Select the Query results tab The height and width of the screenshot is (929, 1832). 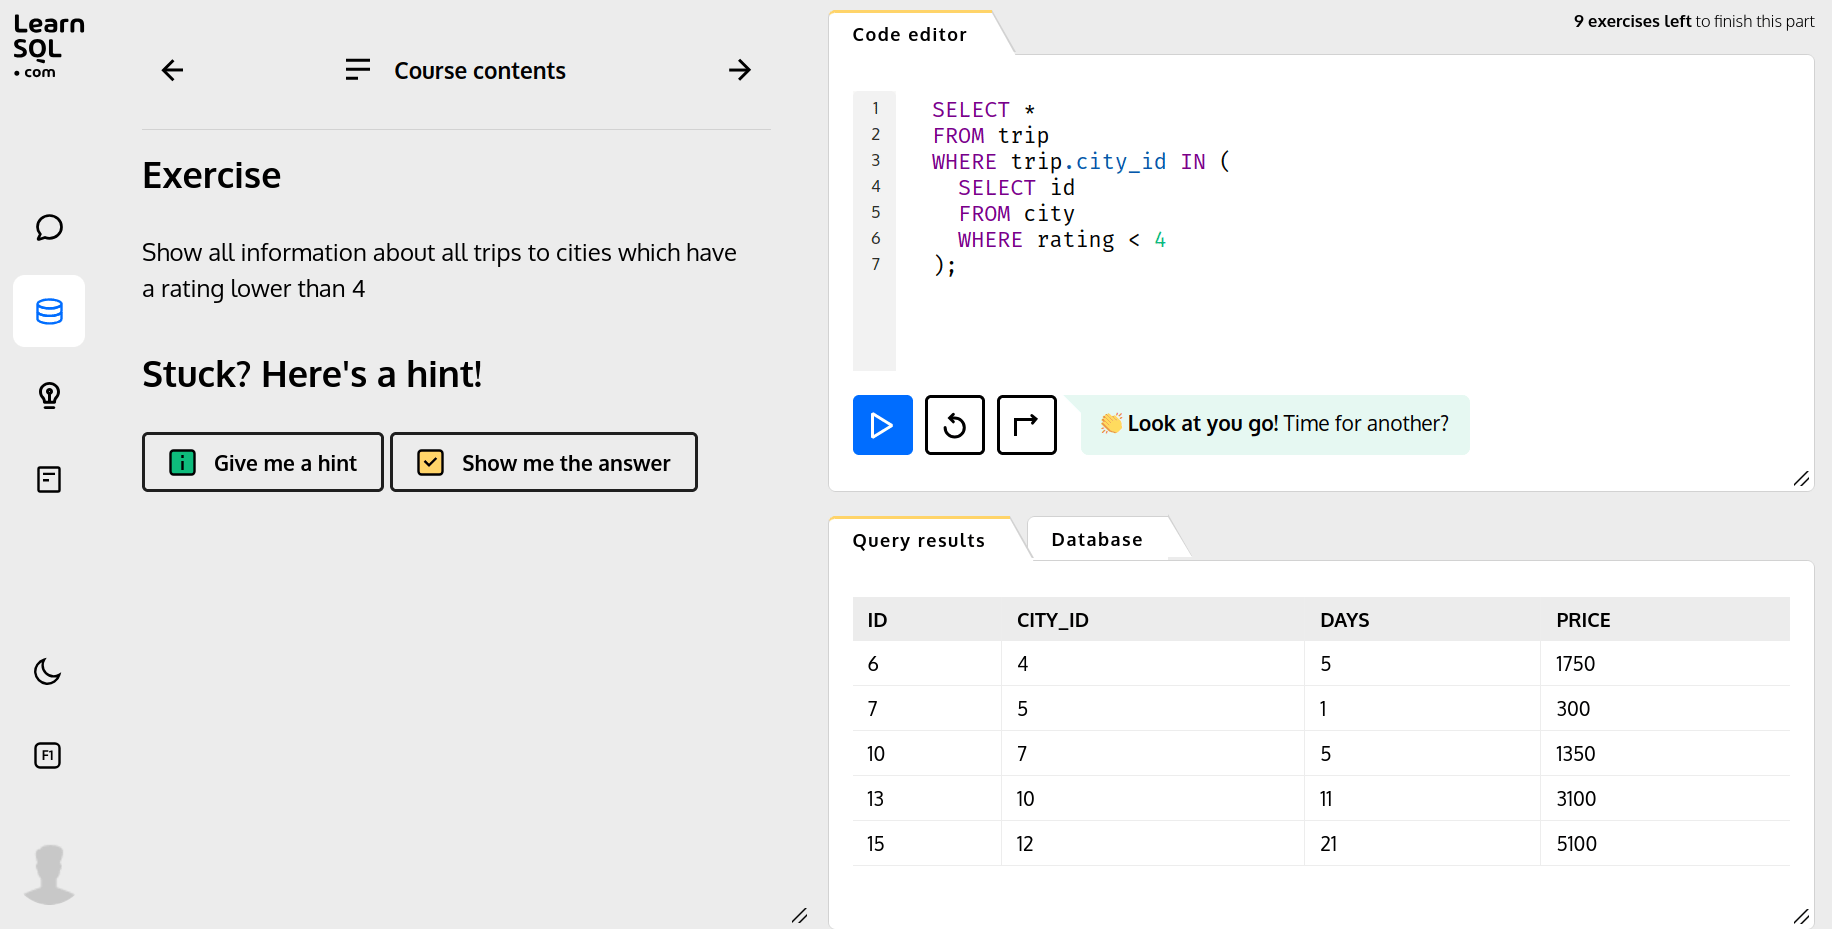(918, 540)
